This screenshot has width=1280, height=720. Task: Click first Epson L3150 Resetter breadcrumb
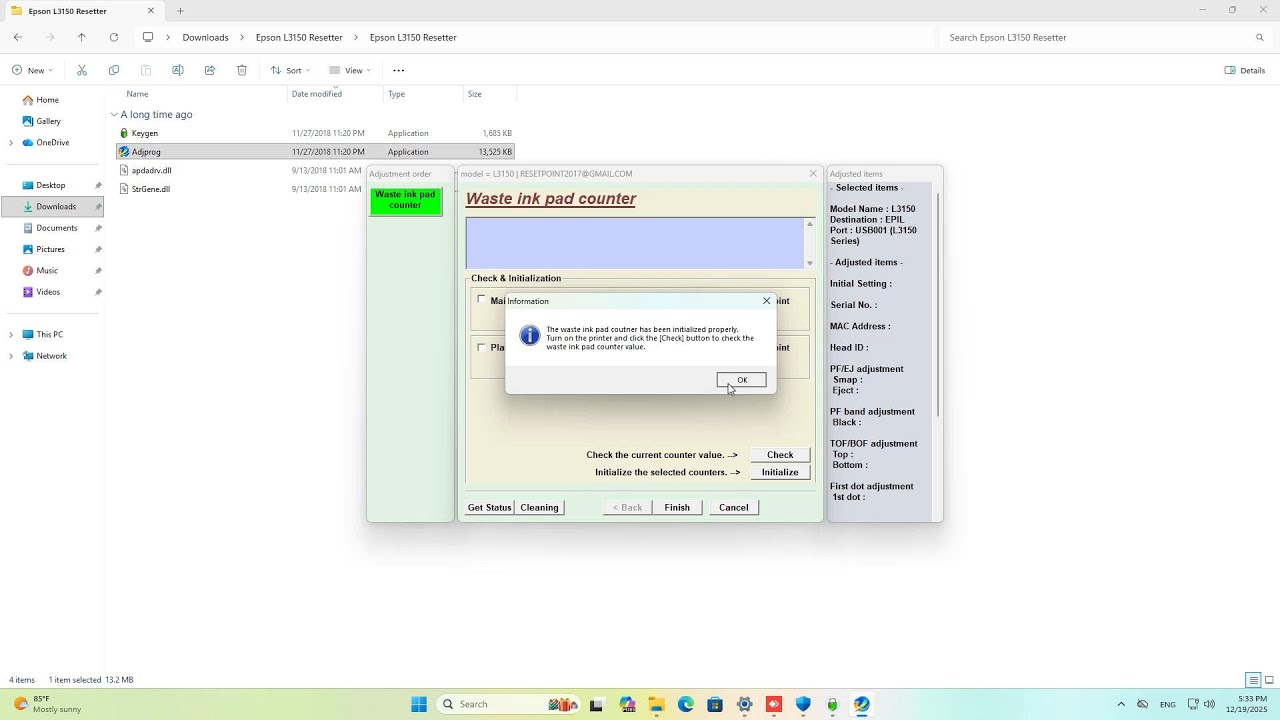299,37
